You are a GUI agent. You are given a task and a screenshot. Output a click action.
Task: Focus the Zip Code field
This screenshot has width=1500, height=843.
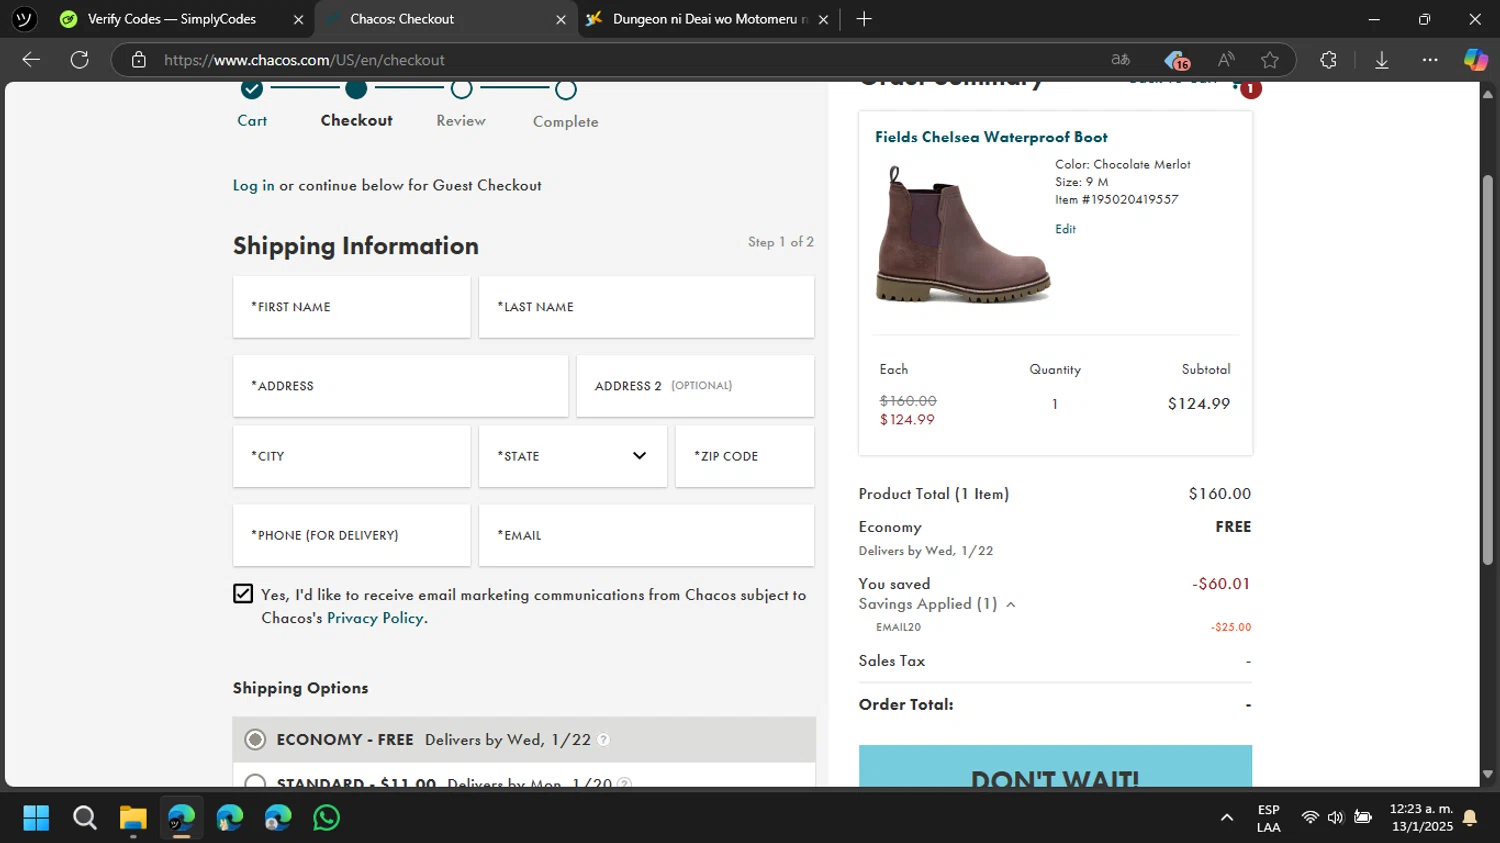(x=745, y=456)
